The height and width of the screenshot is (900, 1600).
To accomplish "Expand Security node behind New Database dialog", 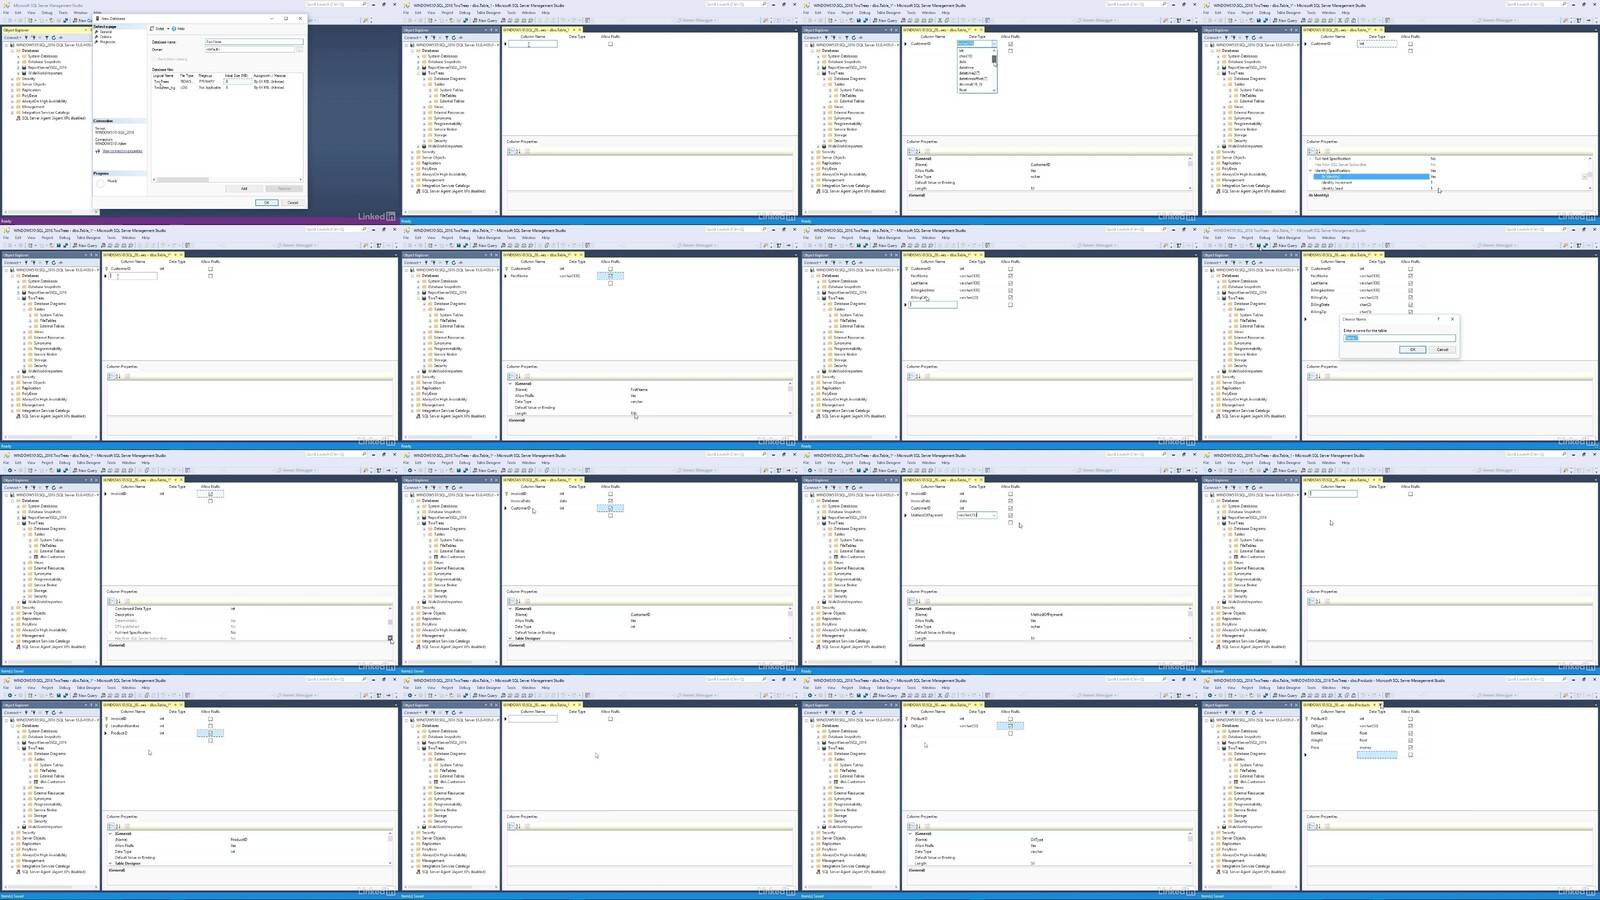I will [x=12, y=79].
